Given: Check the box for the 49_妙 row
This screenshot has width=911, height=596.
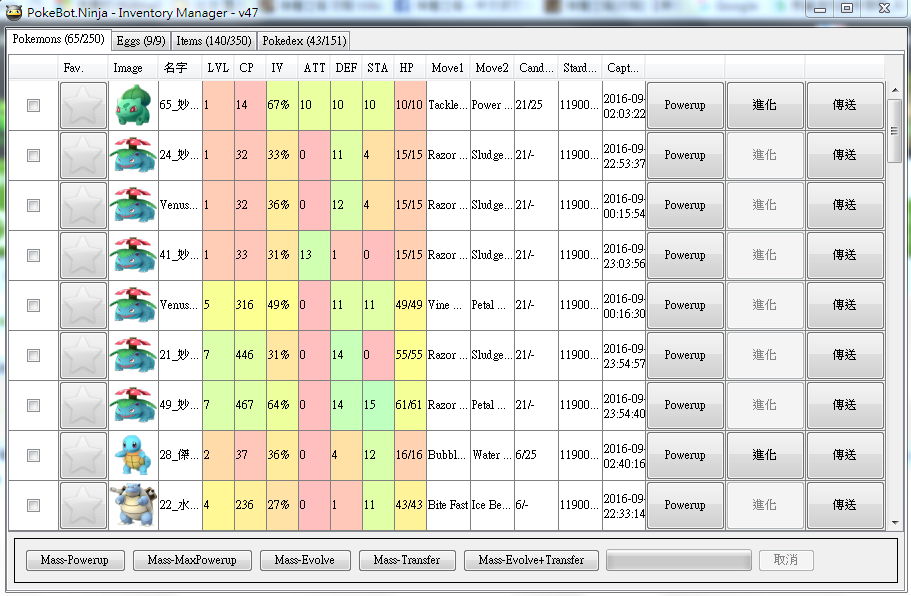Looking at the screenshot, I should pos(34,405).
